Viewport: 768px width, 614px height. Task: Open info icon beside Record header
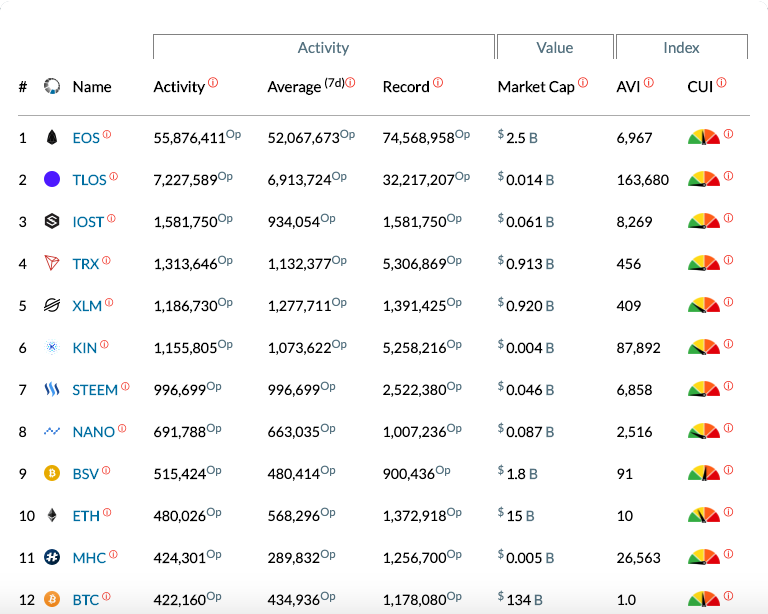click(x=438, y=82)
